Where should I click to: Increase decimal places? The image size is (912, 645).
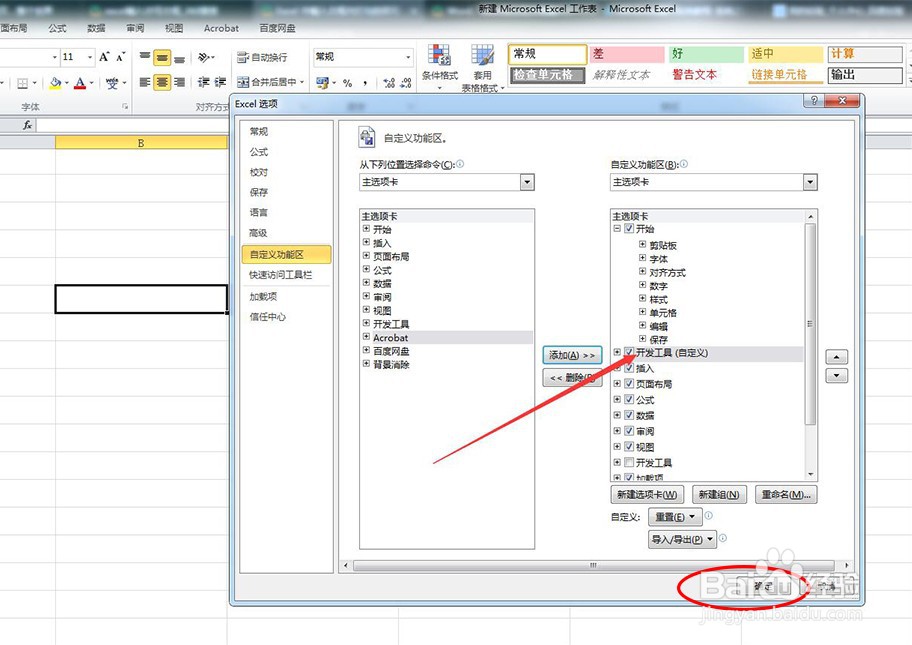point(389,83)
